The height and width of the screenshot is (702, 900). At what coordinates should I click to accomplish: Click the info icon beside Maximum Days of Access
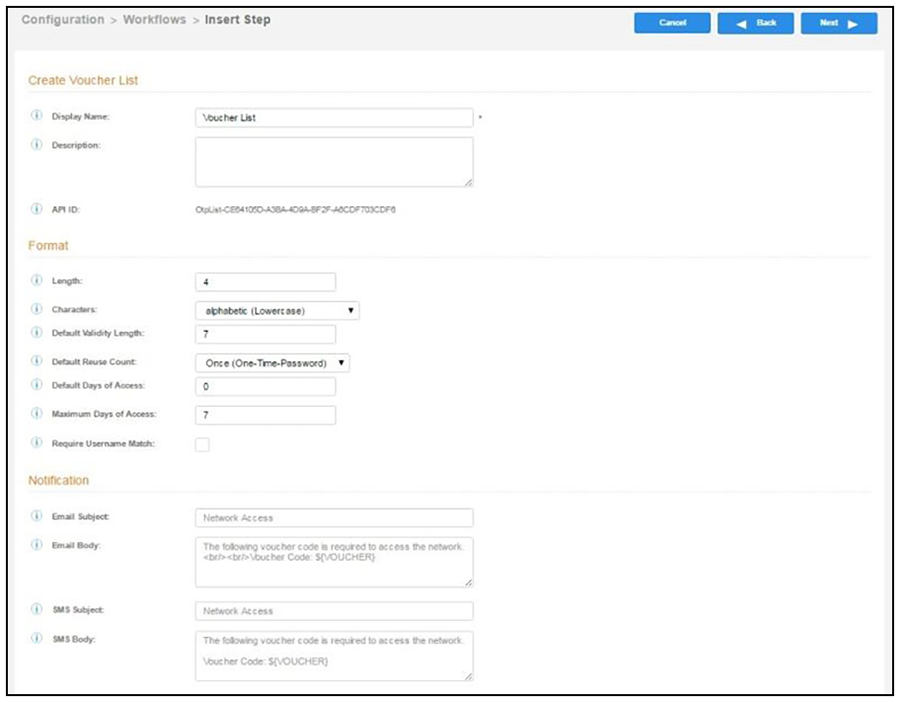36,413
